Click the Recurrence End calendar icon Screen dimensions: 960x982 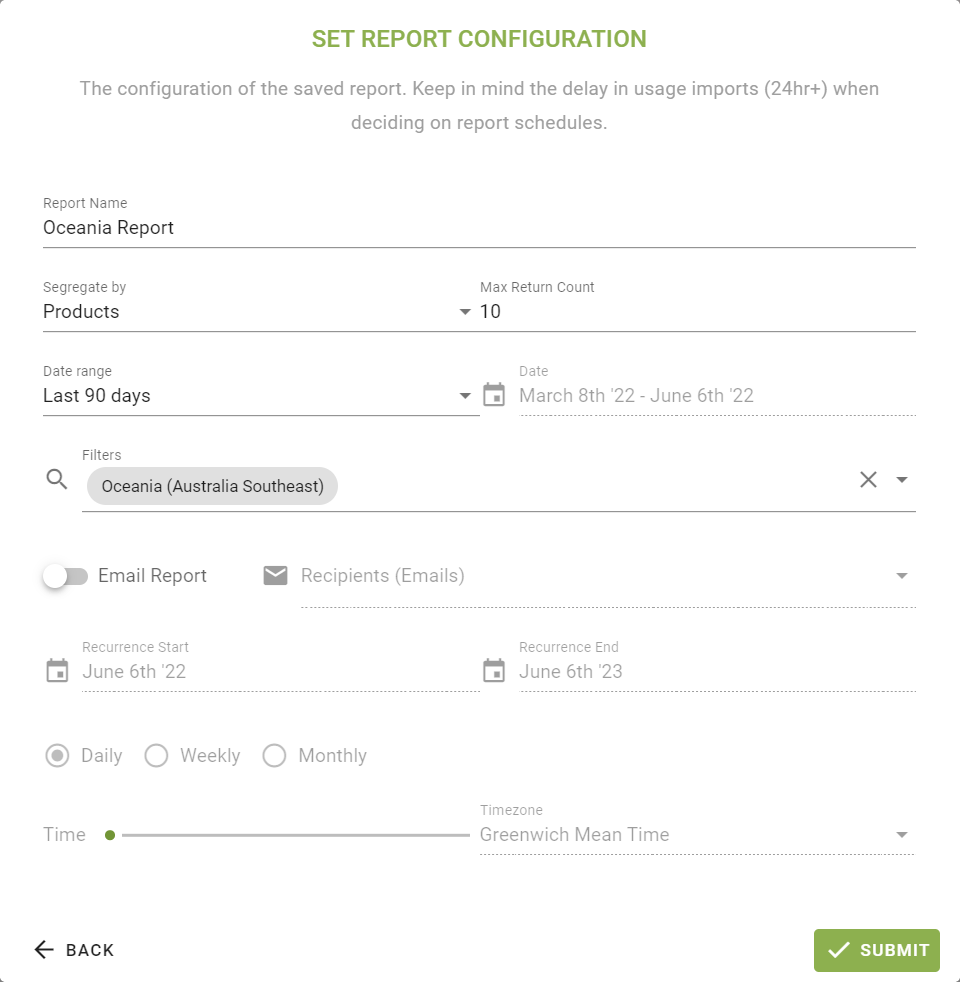click(x=494, y=671)
